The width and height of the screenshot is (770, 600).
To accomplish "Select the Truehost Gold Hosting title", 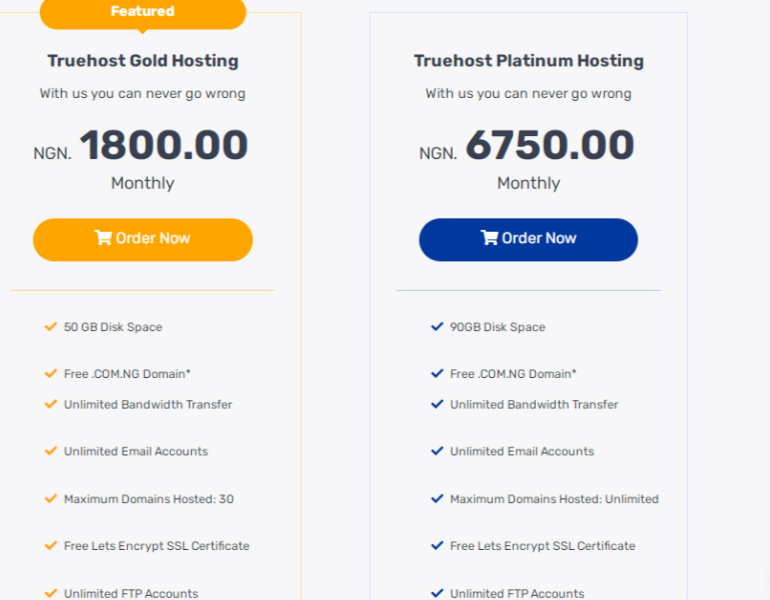I will tap(143, 61).
